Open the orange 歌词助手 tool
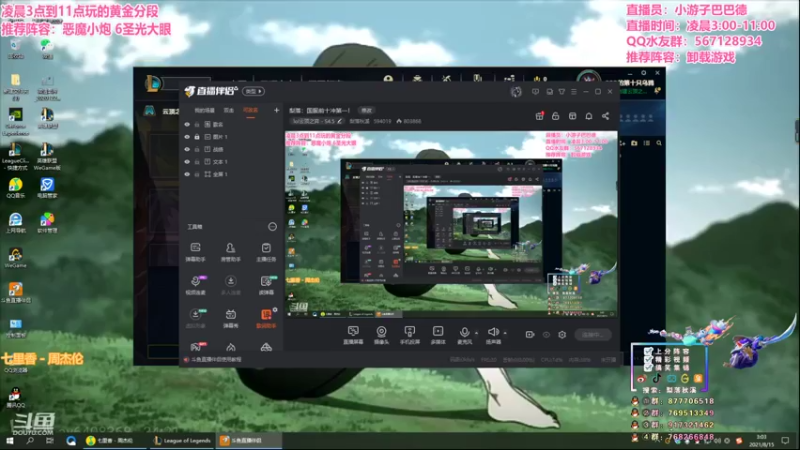 (x=266, y=318)
